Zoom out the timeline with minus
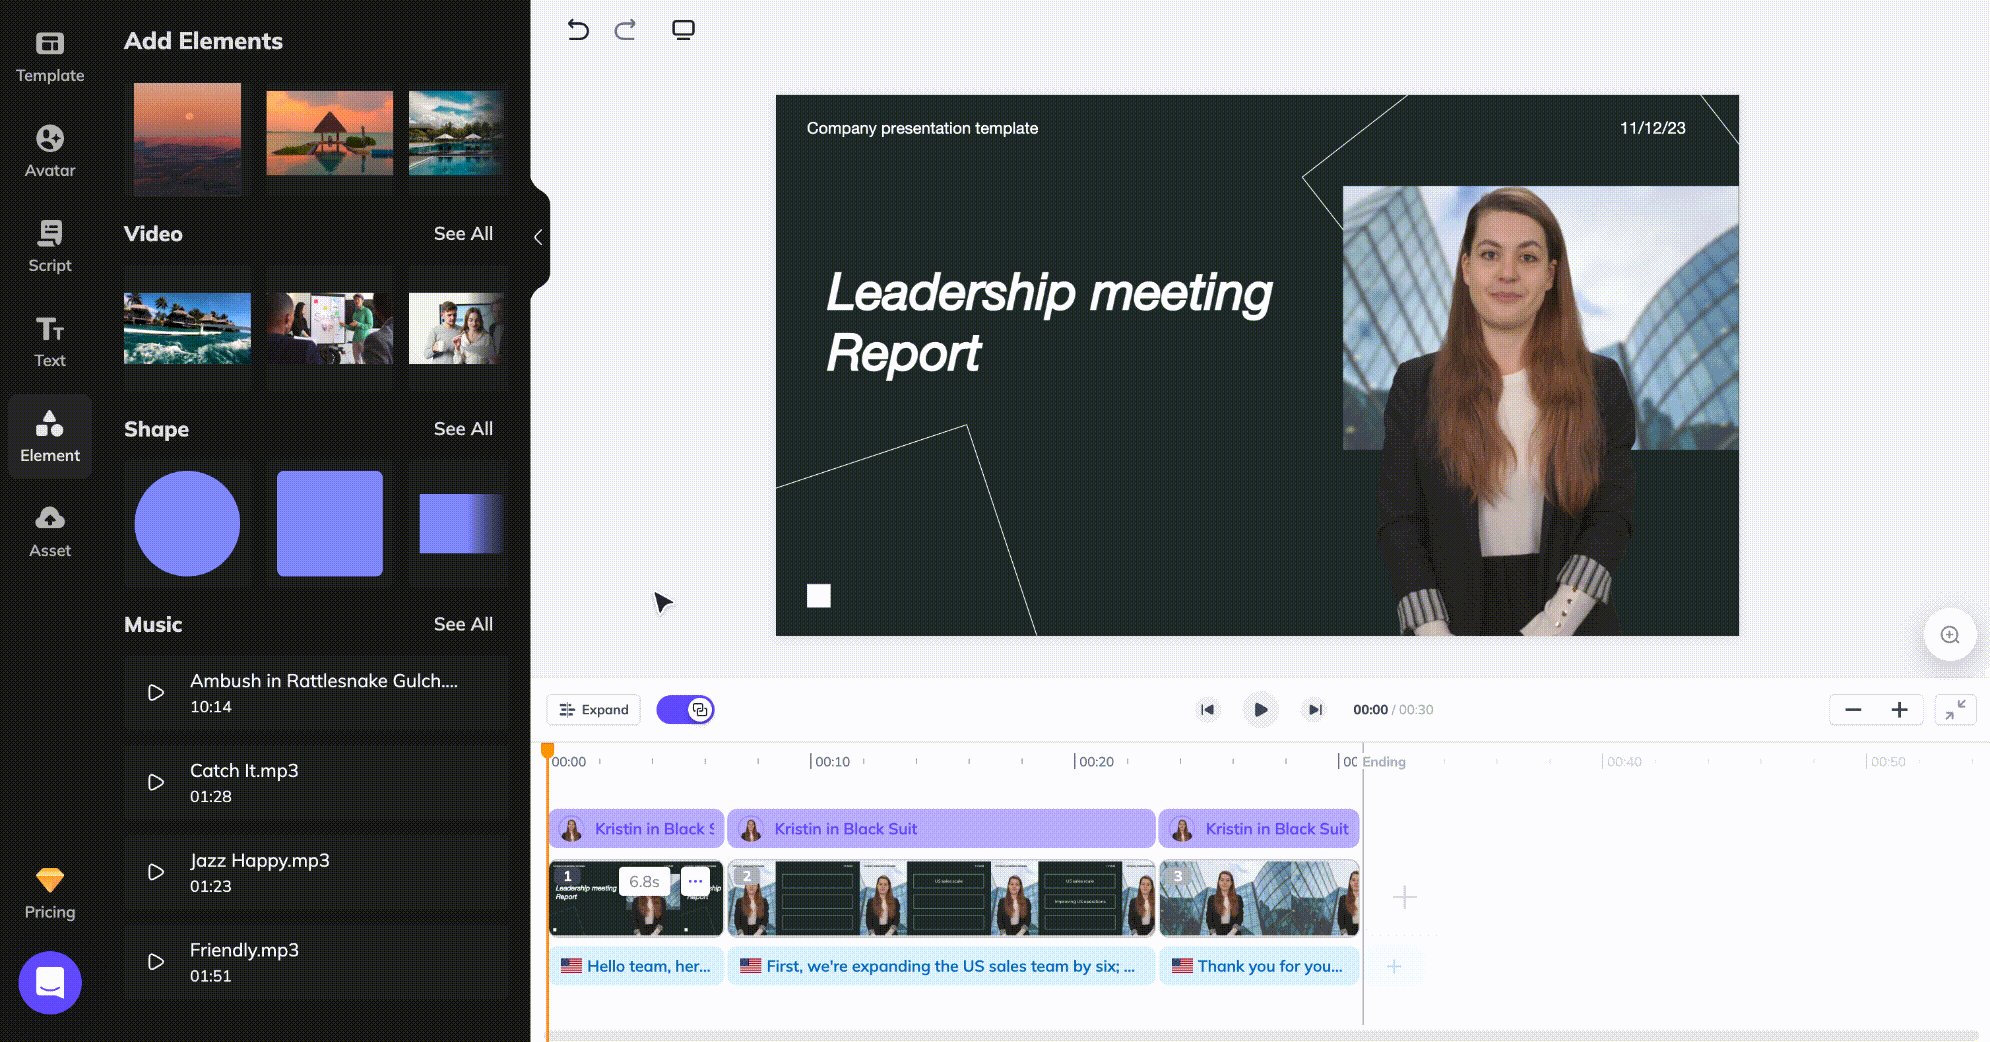 click(x=1853, y=710)
